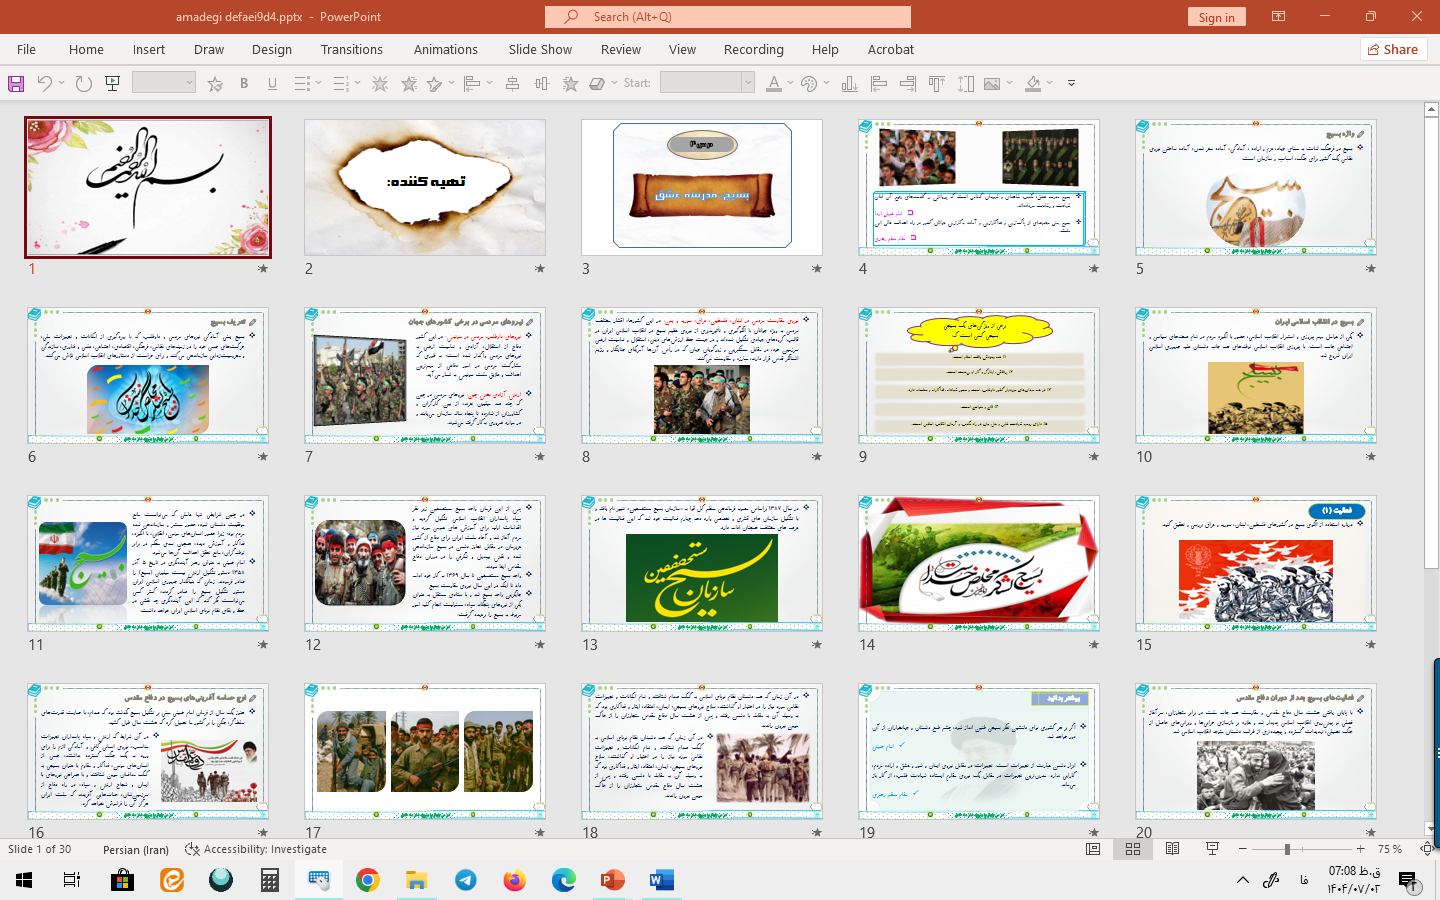Click the zoom slider handle
Screen dimensions: 1440x900
tap(1287, 849)
